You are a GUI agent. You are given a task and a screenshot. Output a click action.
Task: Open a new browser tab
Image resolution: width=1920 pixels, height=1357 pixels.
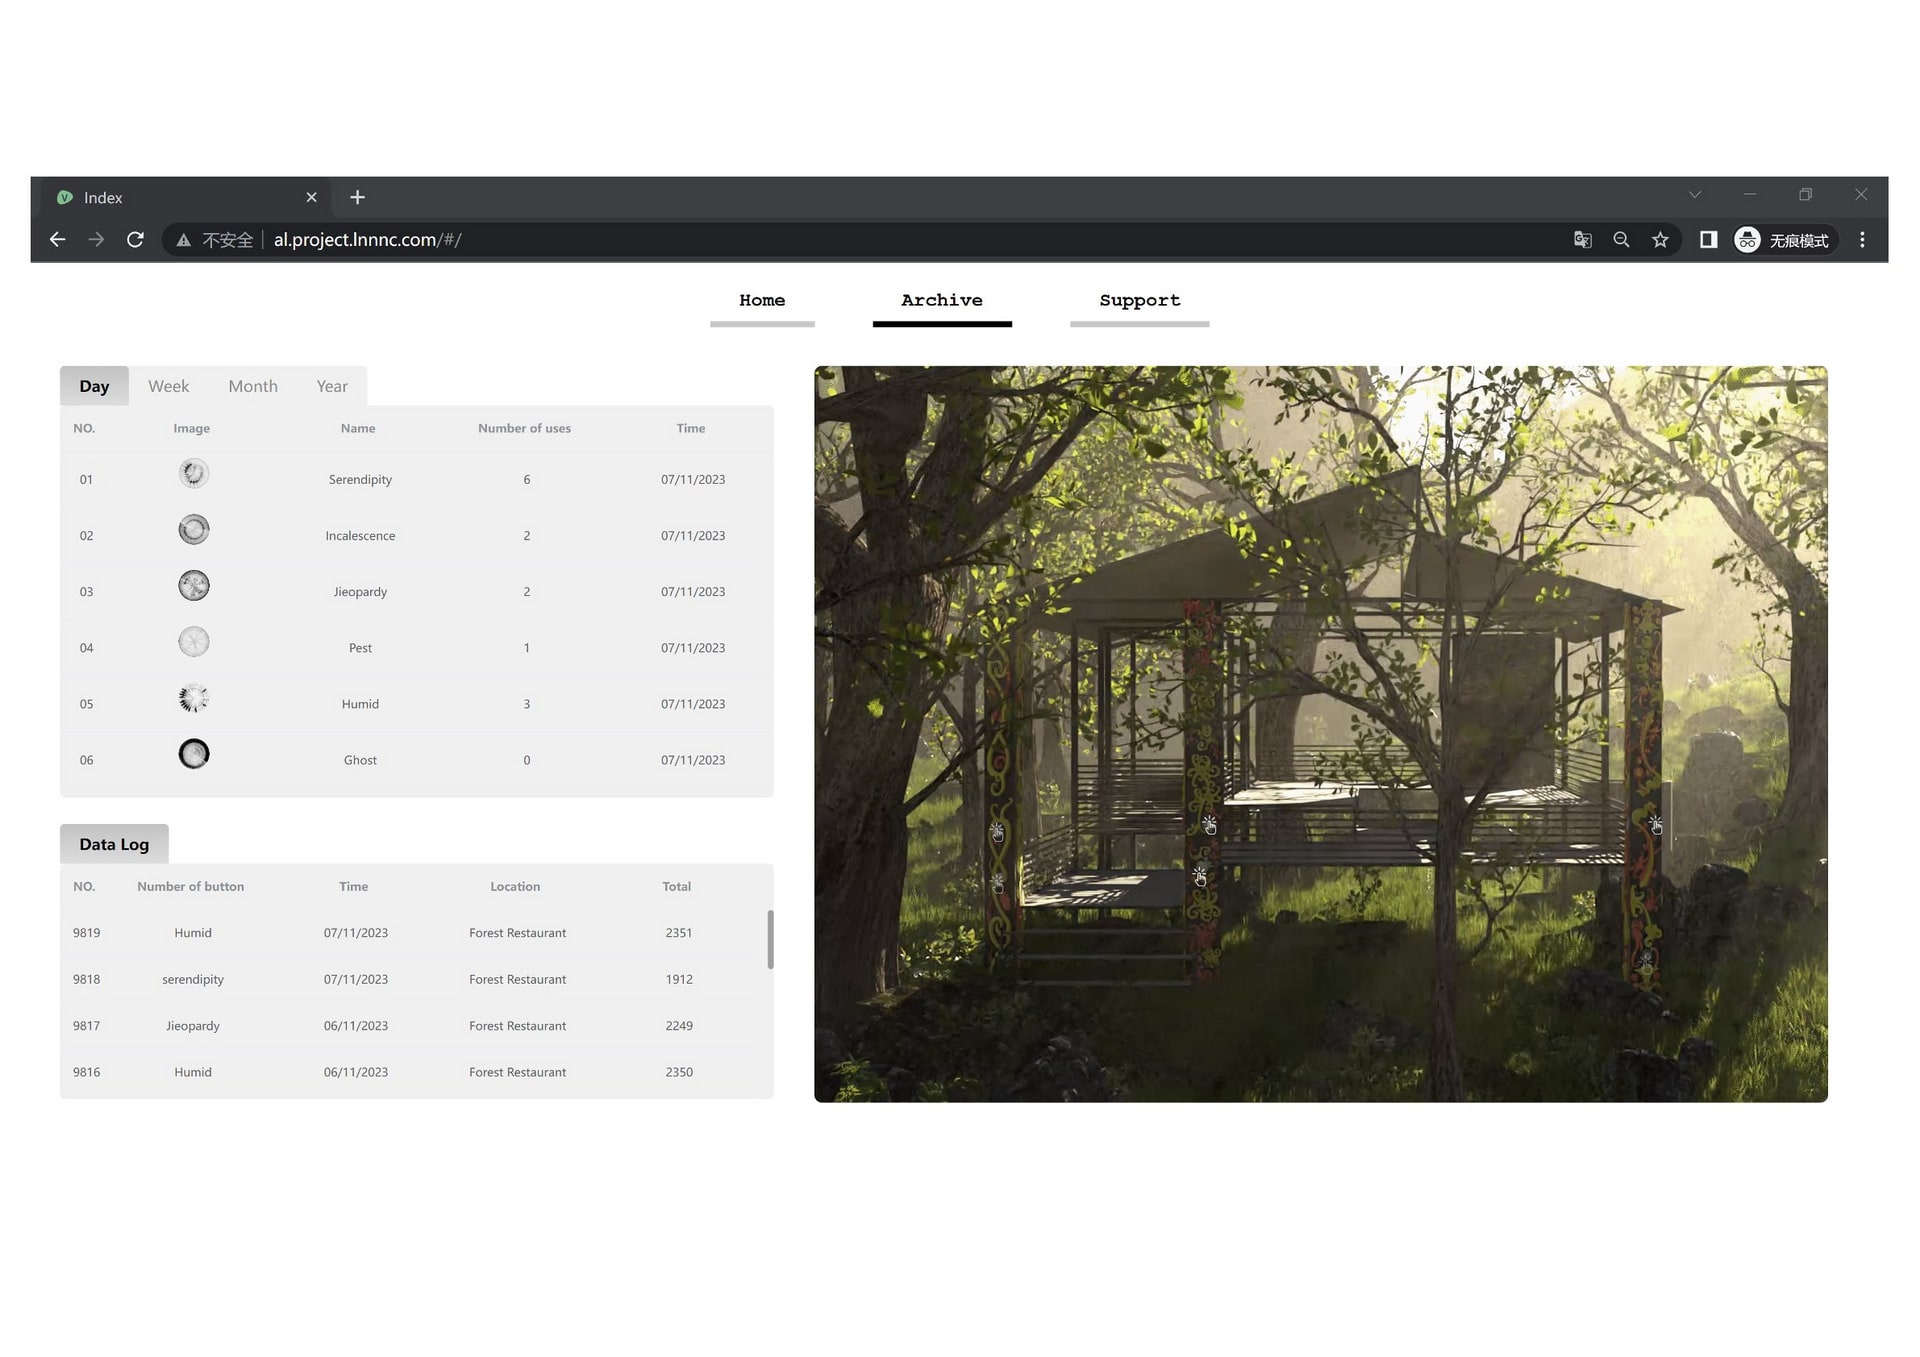pos(357,198)
